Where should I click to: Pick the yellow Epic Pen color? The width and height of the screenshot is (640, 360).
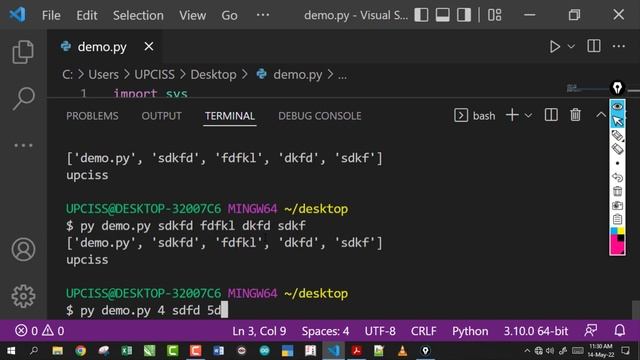click(x=621, y=231)
